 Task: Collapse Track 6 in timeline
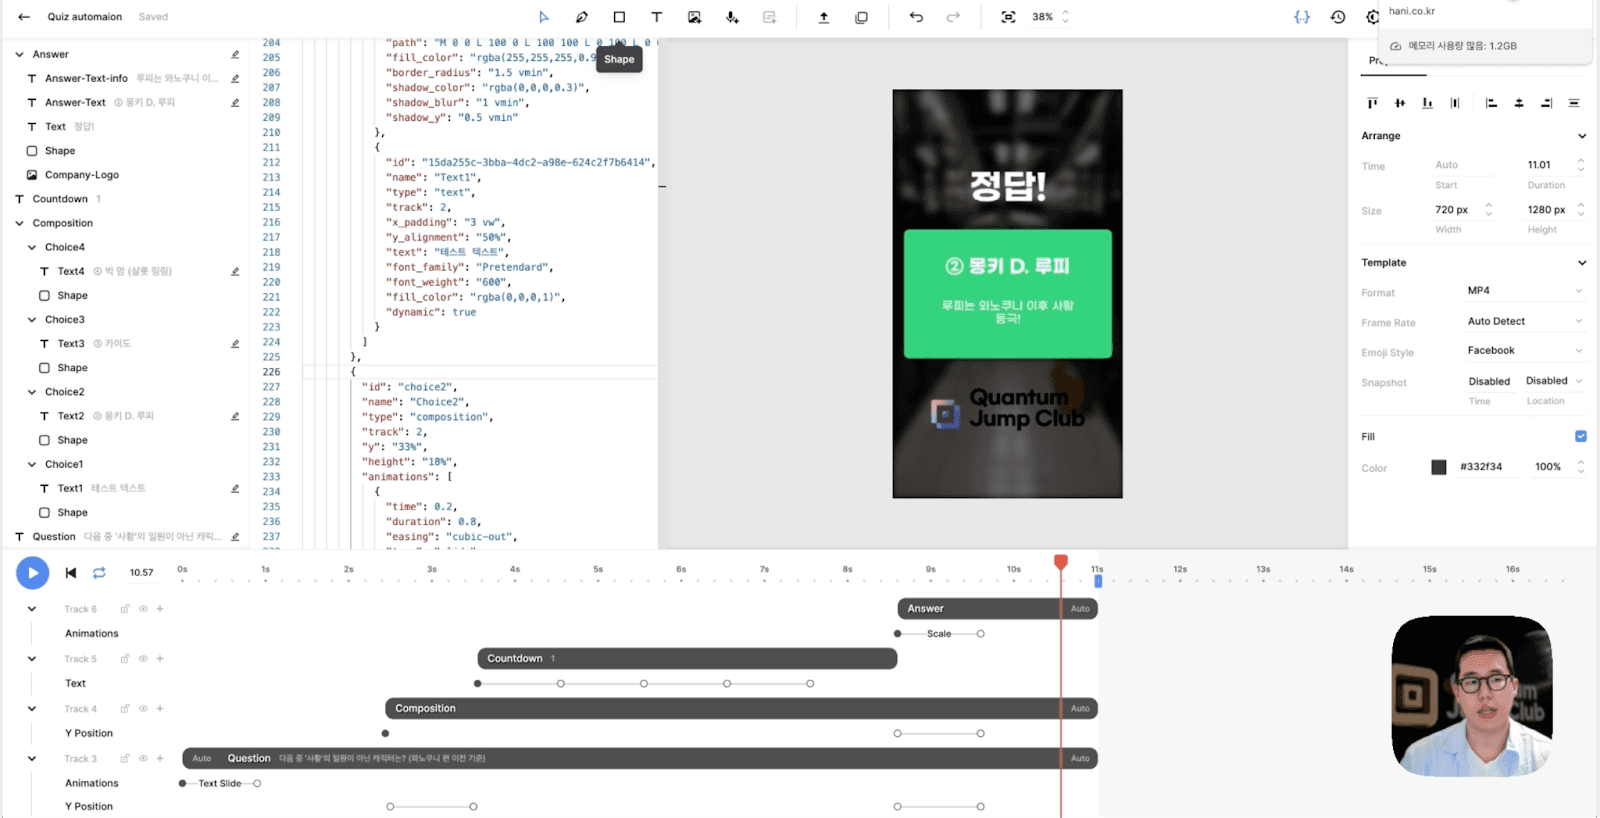click(x=32, y=609)
